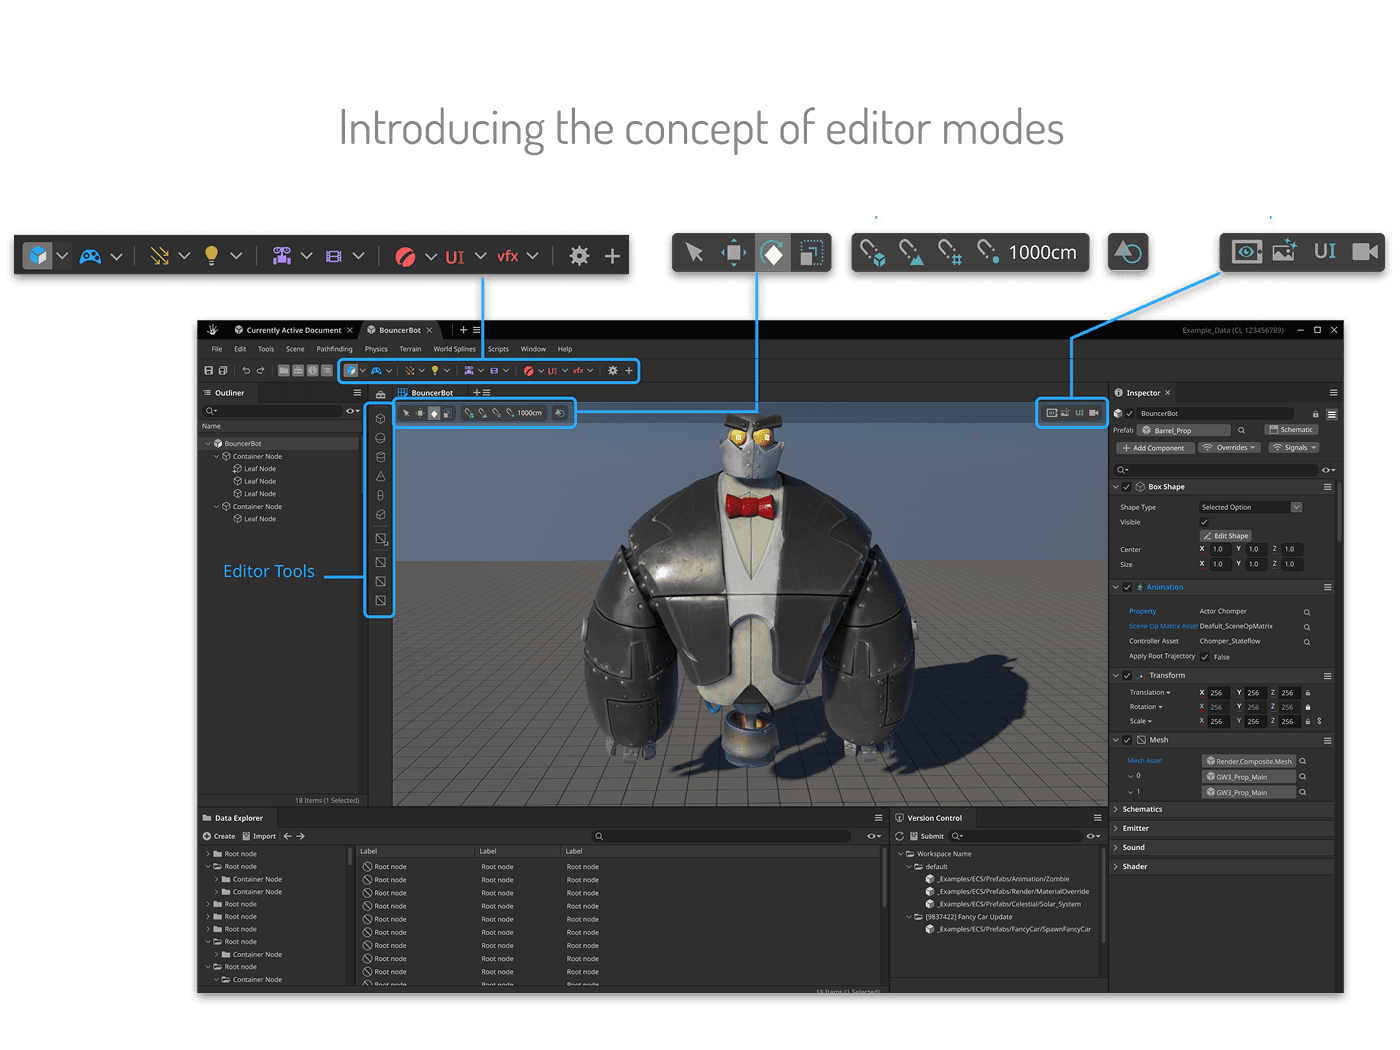Pick the cylinder shape tool in Editor Tools
The height and width of the screenshot is (1050, 1400).
(380, 456)
